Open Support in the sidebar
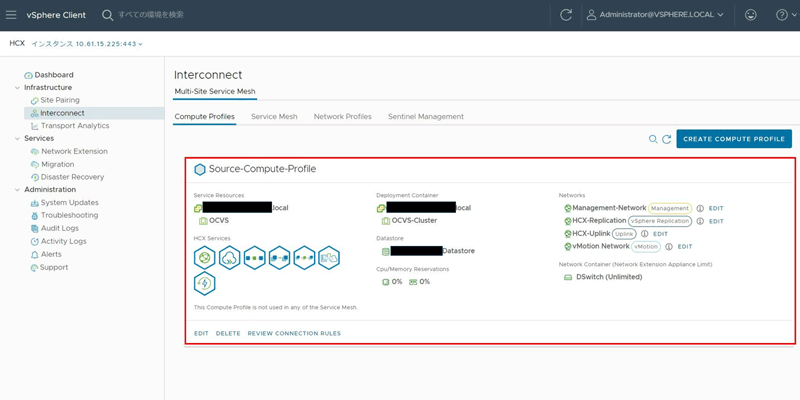The image size is (800, 400). pyautogui.click(x=49, y=267)
